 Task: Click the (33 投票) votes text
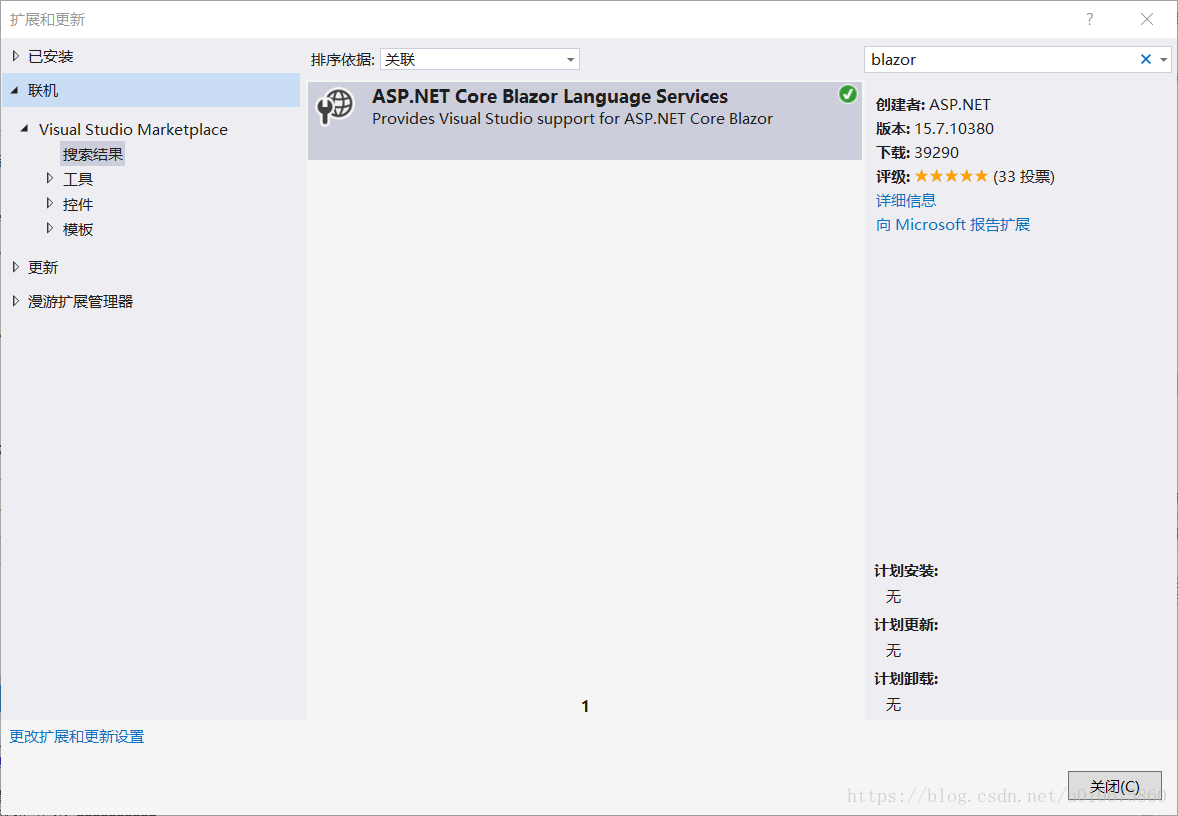point(1024,177)
